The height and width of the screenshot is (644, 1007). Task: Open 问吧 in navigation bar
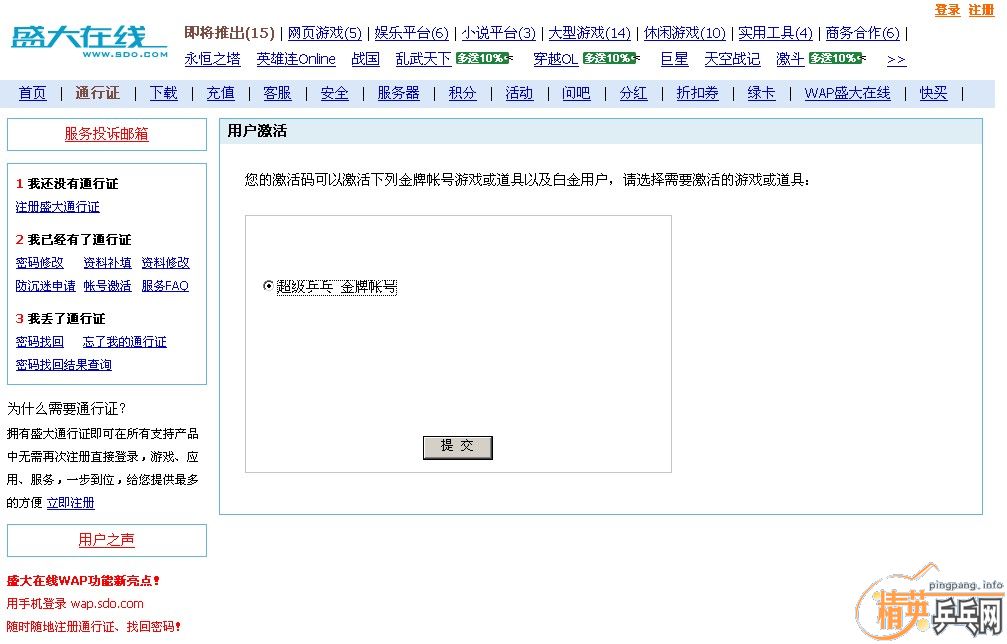tap(576, 93)
